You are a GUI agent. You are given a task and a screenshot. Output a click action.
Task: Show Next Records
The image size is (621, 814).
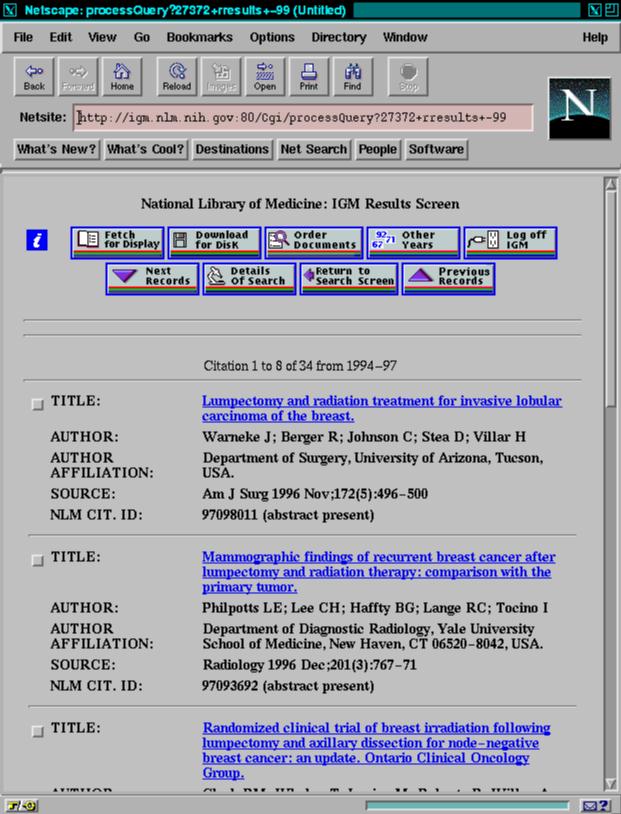152,279
